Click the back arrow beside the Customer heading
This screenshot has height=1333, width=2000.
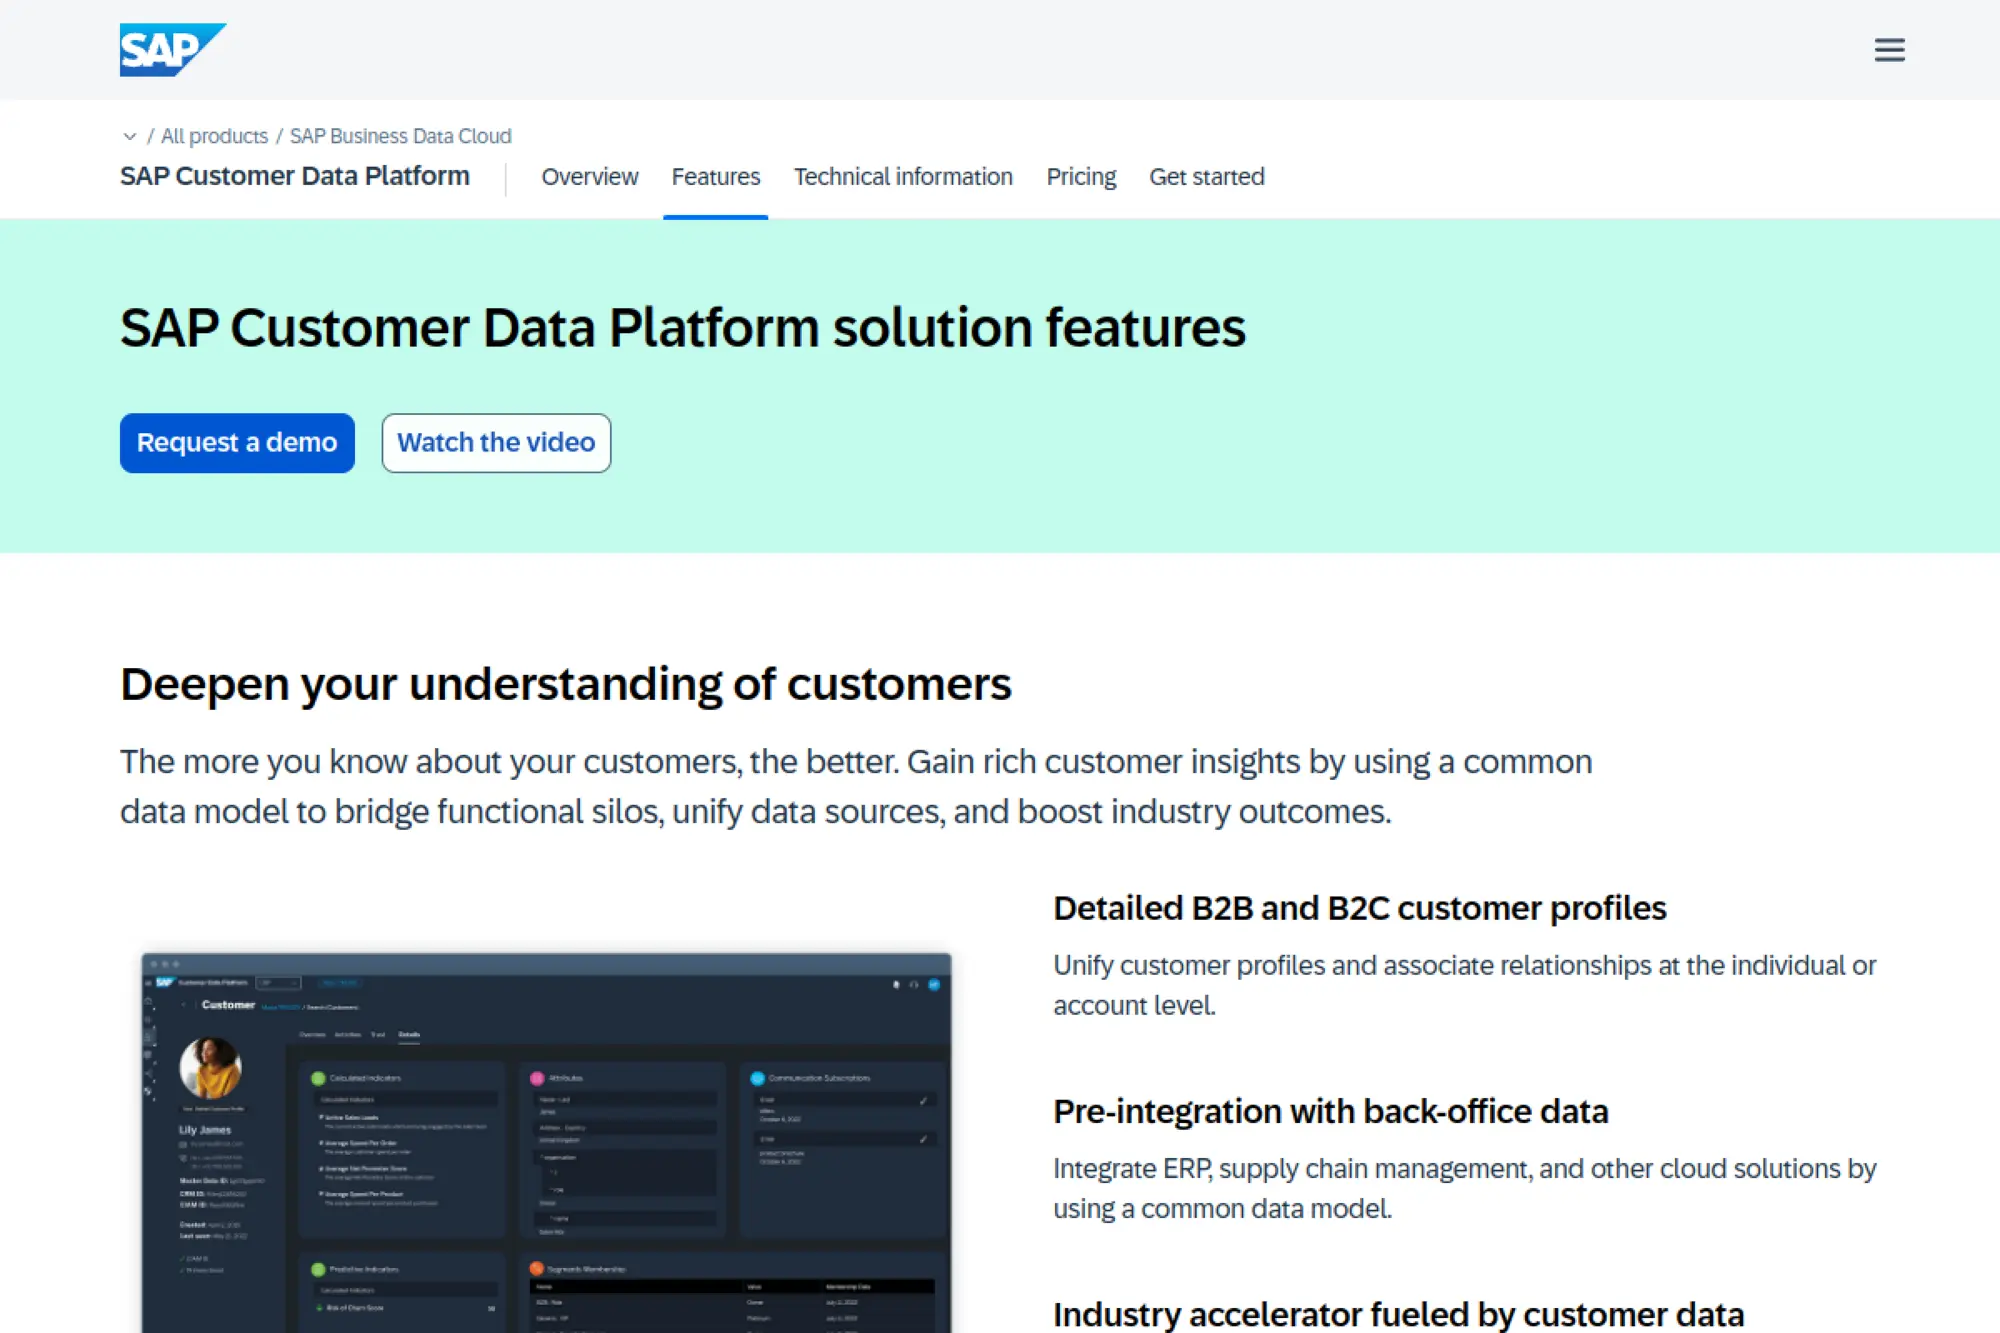pyautogui.click(x=184, y=1004)
